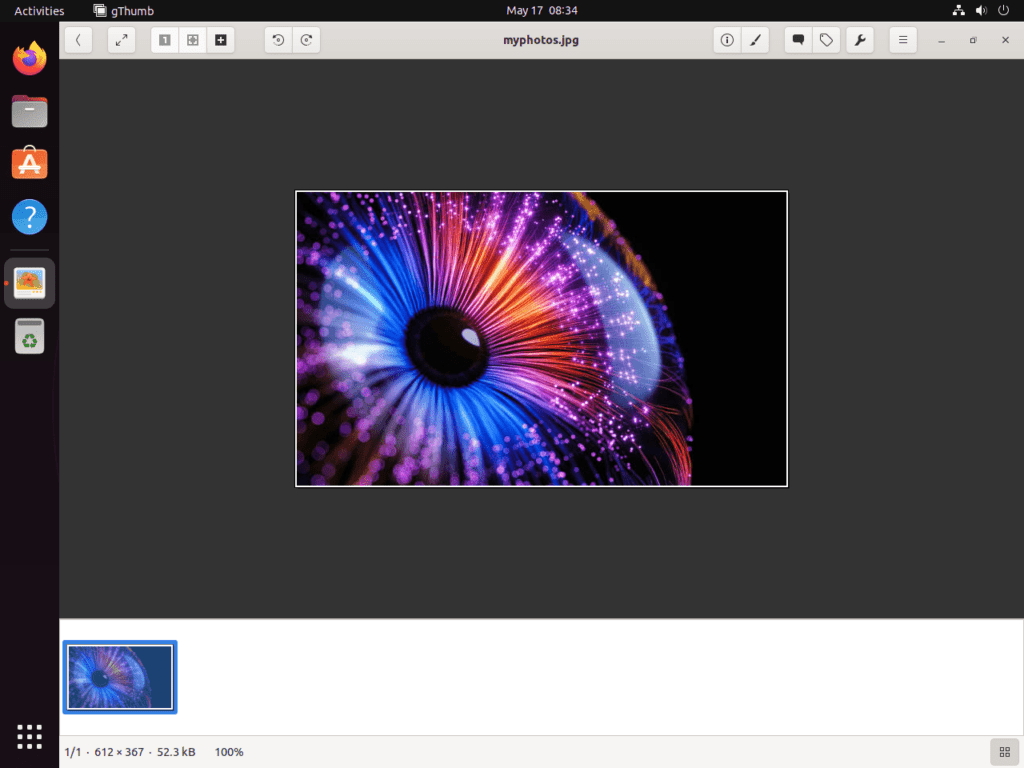
Task: Select the myphotos.jpg thumbnail
Action: coord(119,677)
